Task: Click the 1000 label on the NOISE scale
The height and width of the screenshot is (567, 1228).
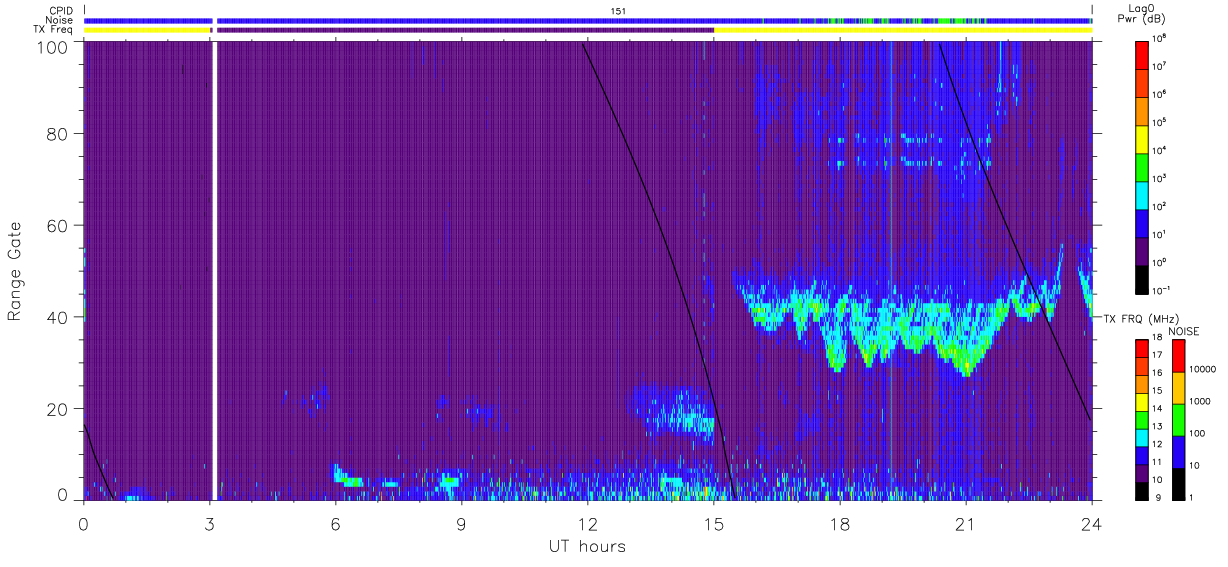Action: point(1201,402)
